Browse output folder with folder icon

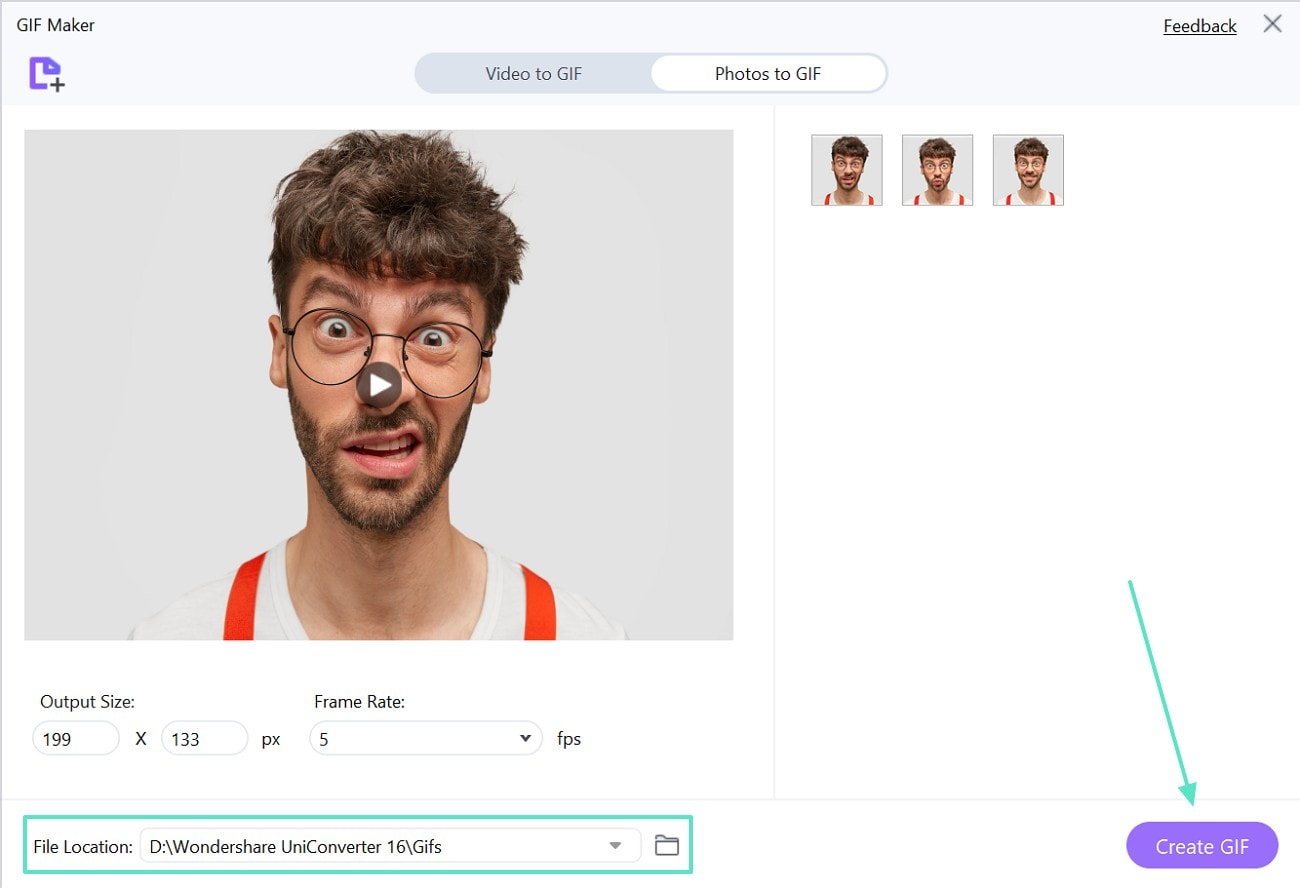click(667, 846)
